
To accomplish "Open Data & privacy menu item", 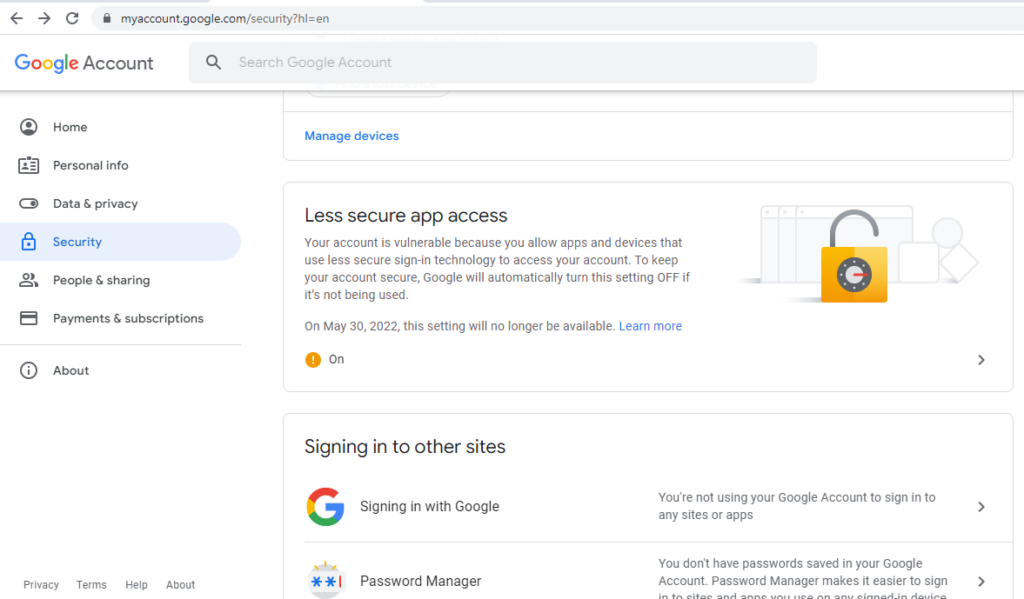I will pyautogui.click(x=95, y=204).
